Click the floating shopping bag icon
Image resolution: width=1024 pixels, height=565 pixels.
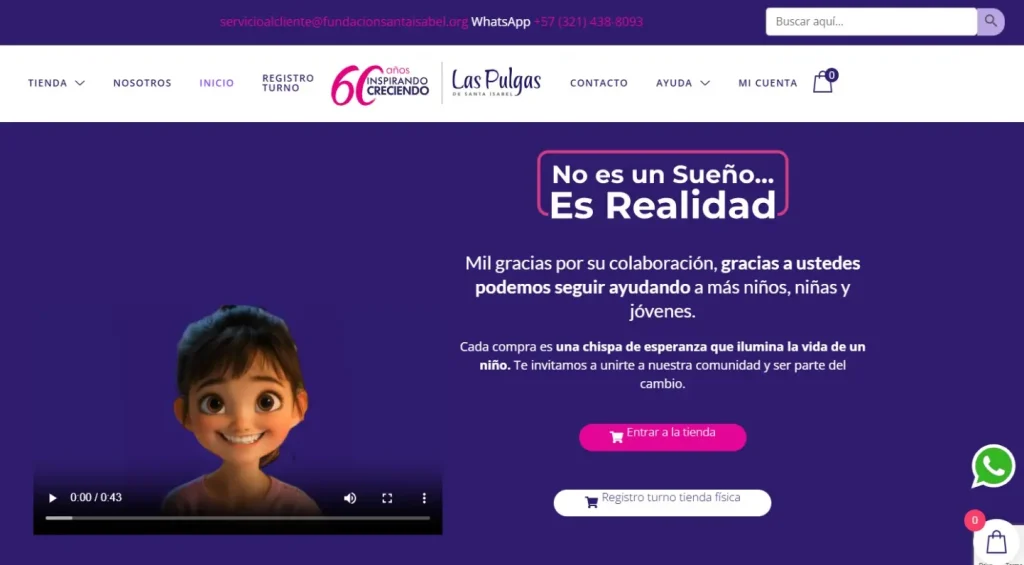coord(997,541)
